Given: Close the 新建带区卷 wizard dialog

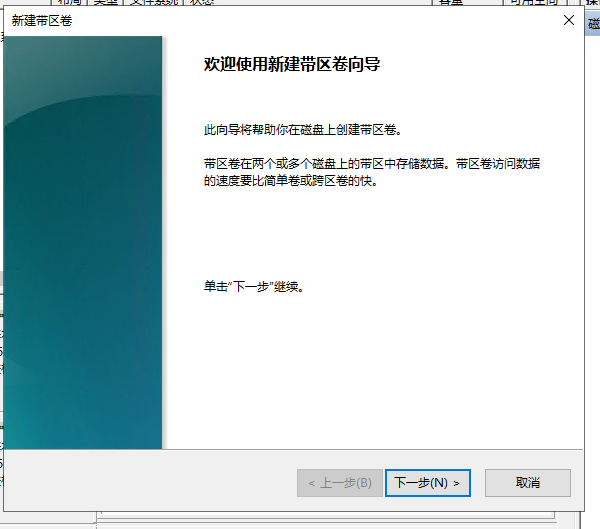Looking at the screenshot, I should pos(569,20).
